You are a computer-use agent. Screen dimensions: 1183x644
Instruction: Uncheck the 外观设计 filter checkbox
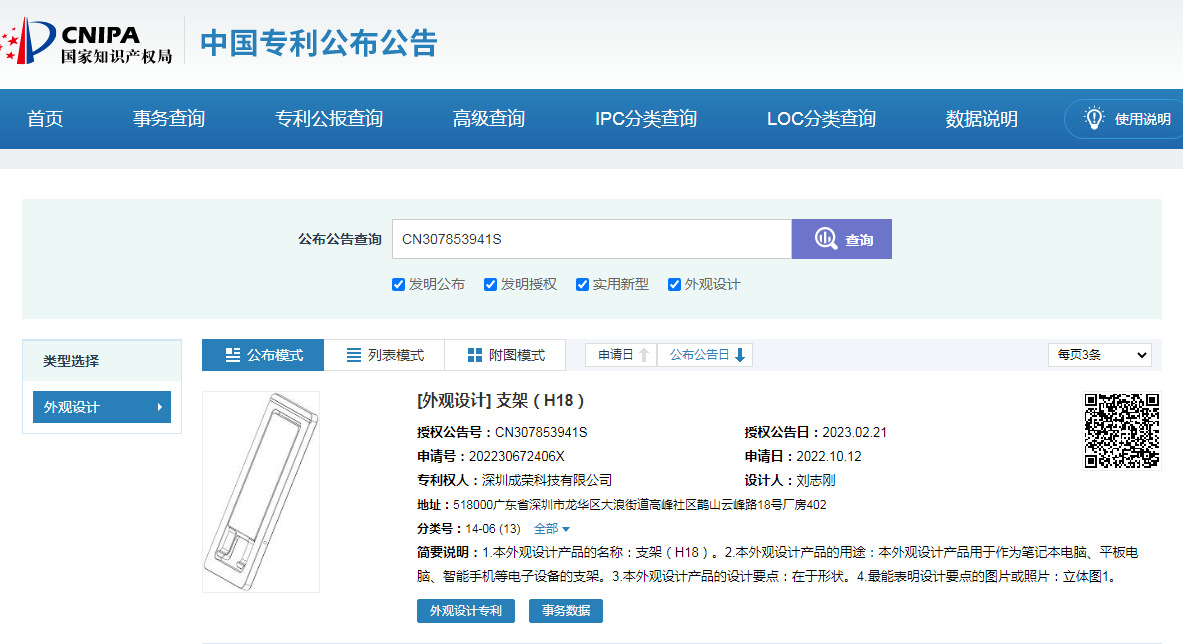pyautogui.click(x=673, y=284)
